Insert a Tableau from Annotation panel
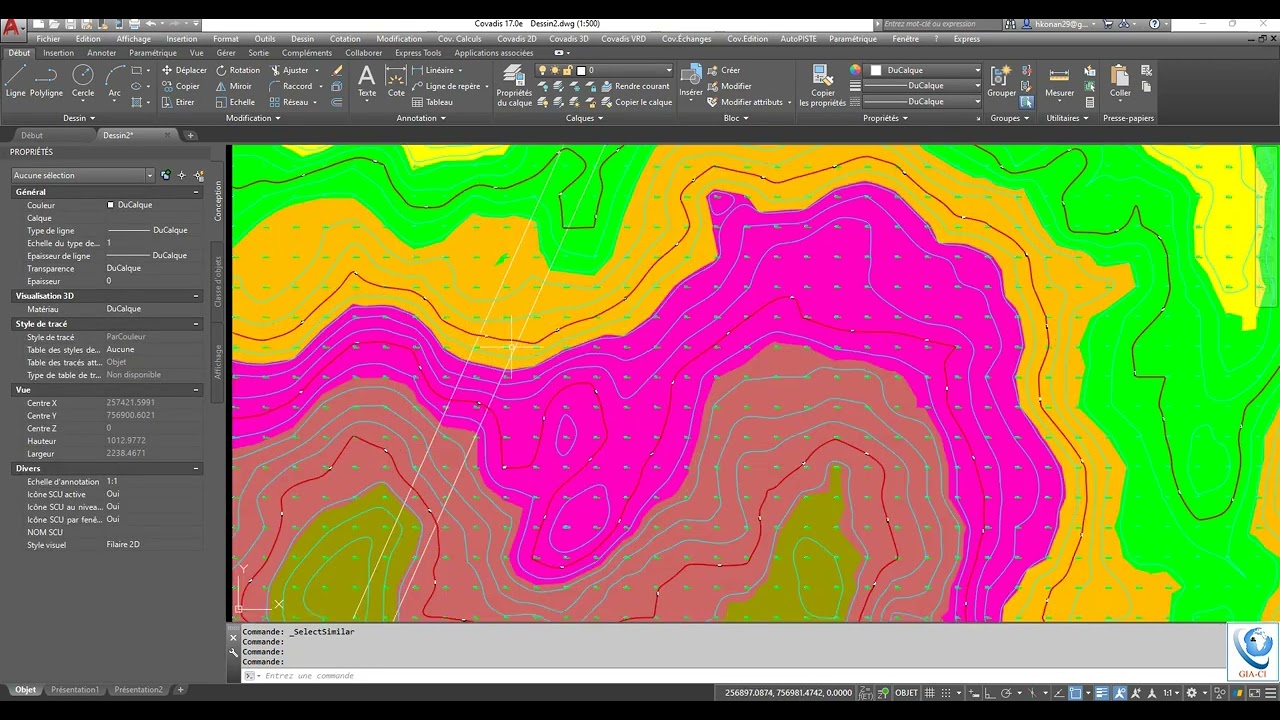 [x=432, y=102]
